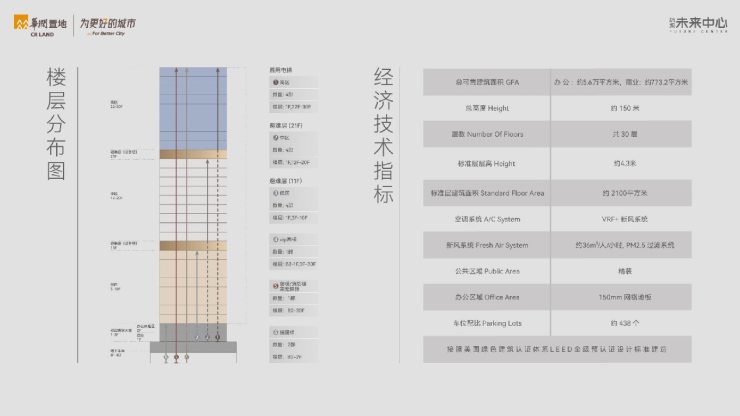The width and height of the screenshot is (740, 416).
Task: Click the 'B2-2F' floors legend row
Action: [294, 357]
